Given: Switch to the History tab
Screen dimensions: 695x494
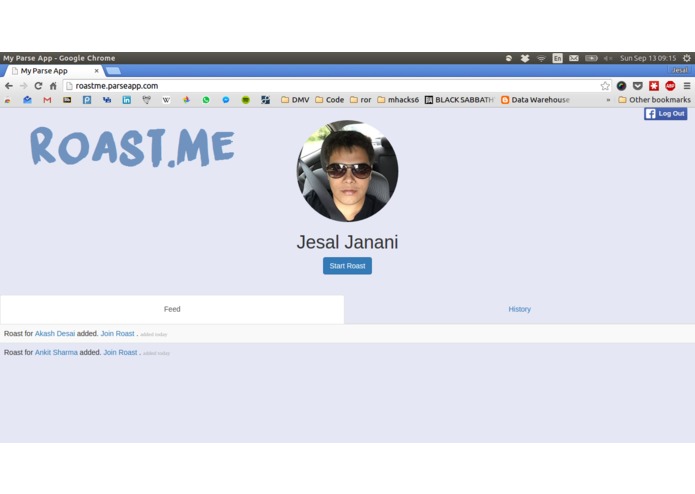Looking at the screenshot, I should click(519, 309).
